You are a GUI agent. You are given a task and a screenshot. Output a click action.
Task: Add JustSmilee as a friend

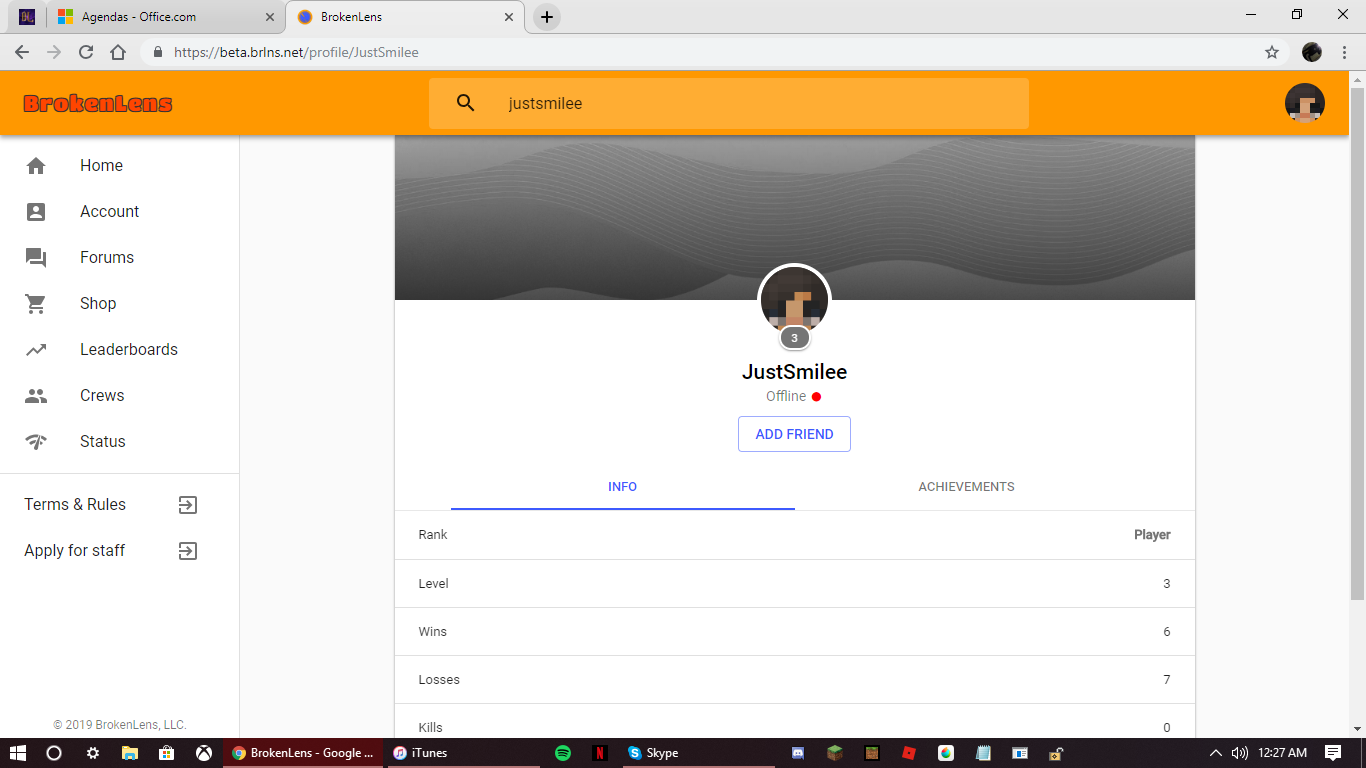point(794,434)
